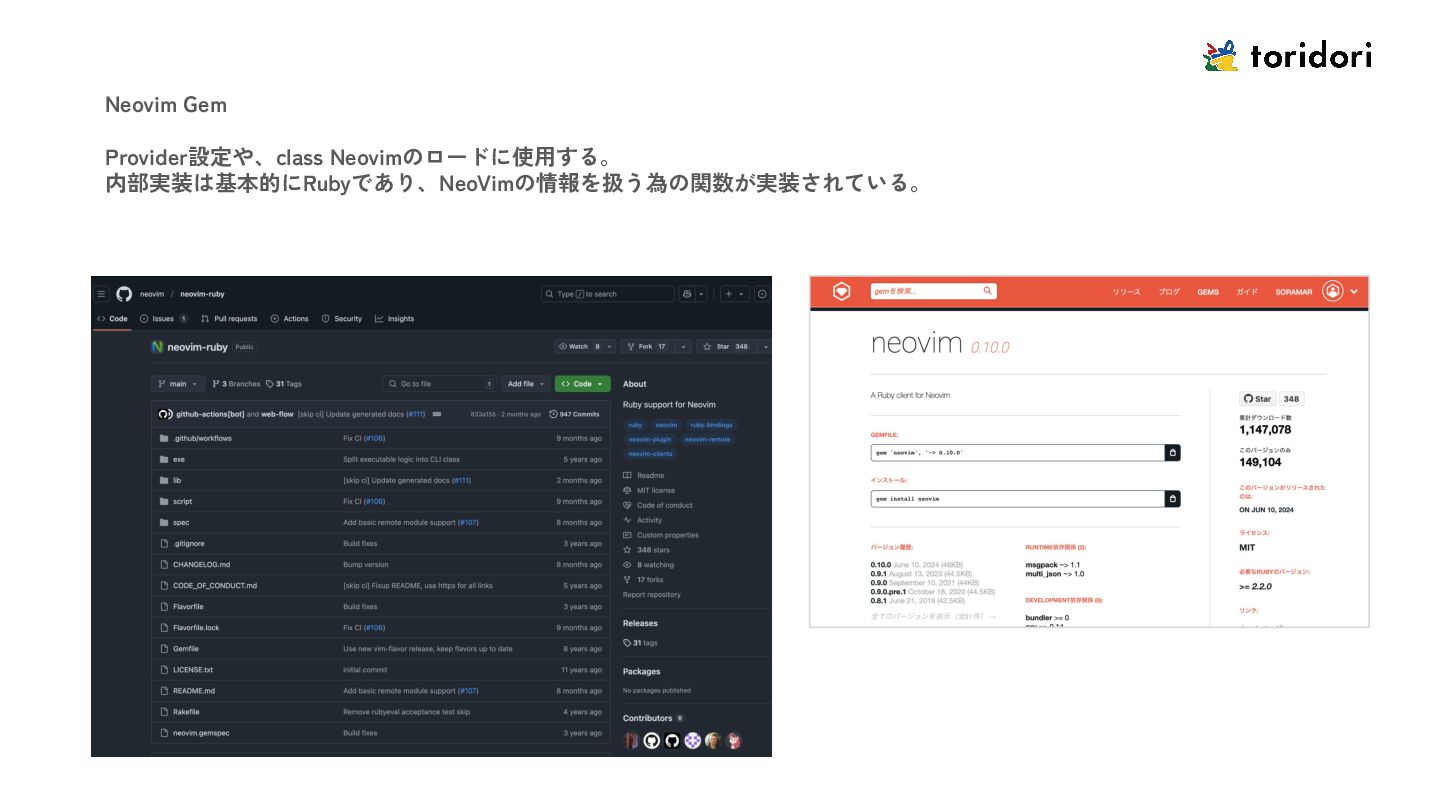The width and height of the screenshot is (1440, 810).
Task: Click the ellipsis icon in the commit message row
Action: pyautogui.click(x=437, y=414)
